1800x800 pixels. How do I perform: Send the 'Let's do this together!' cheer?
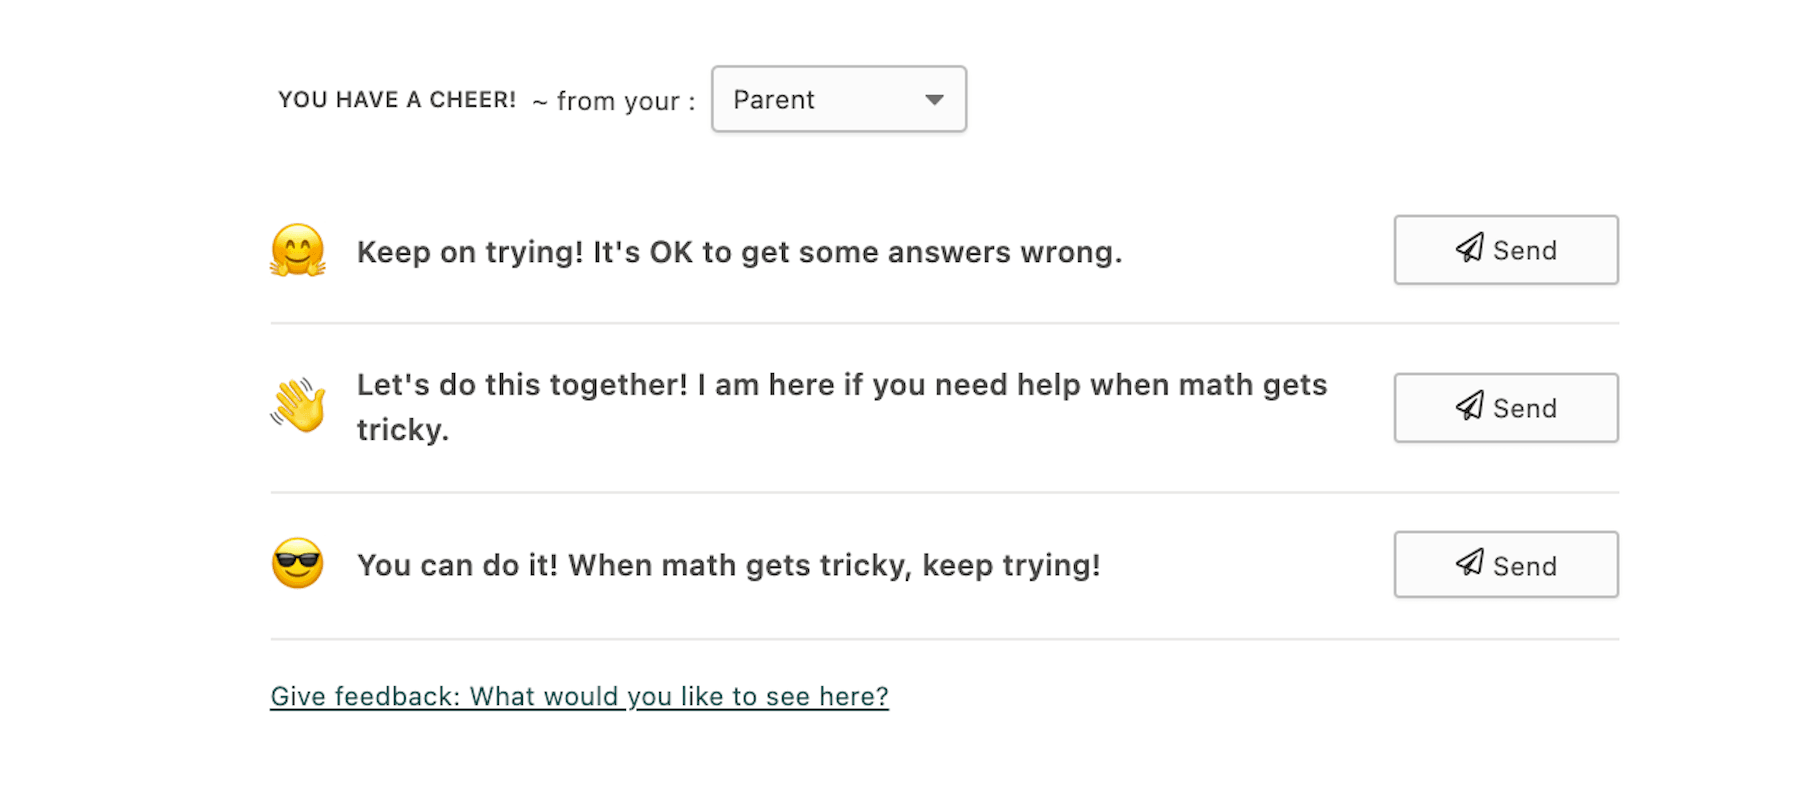(x=1505, y=407)
